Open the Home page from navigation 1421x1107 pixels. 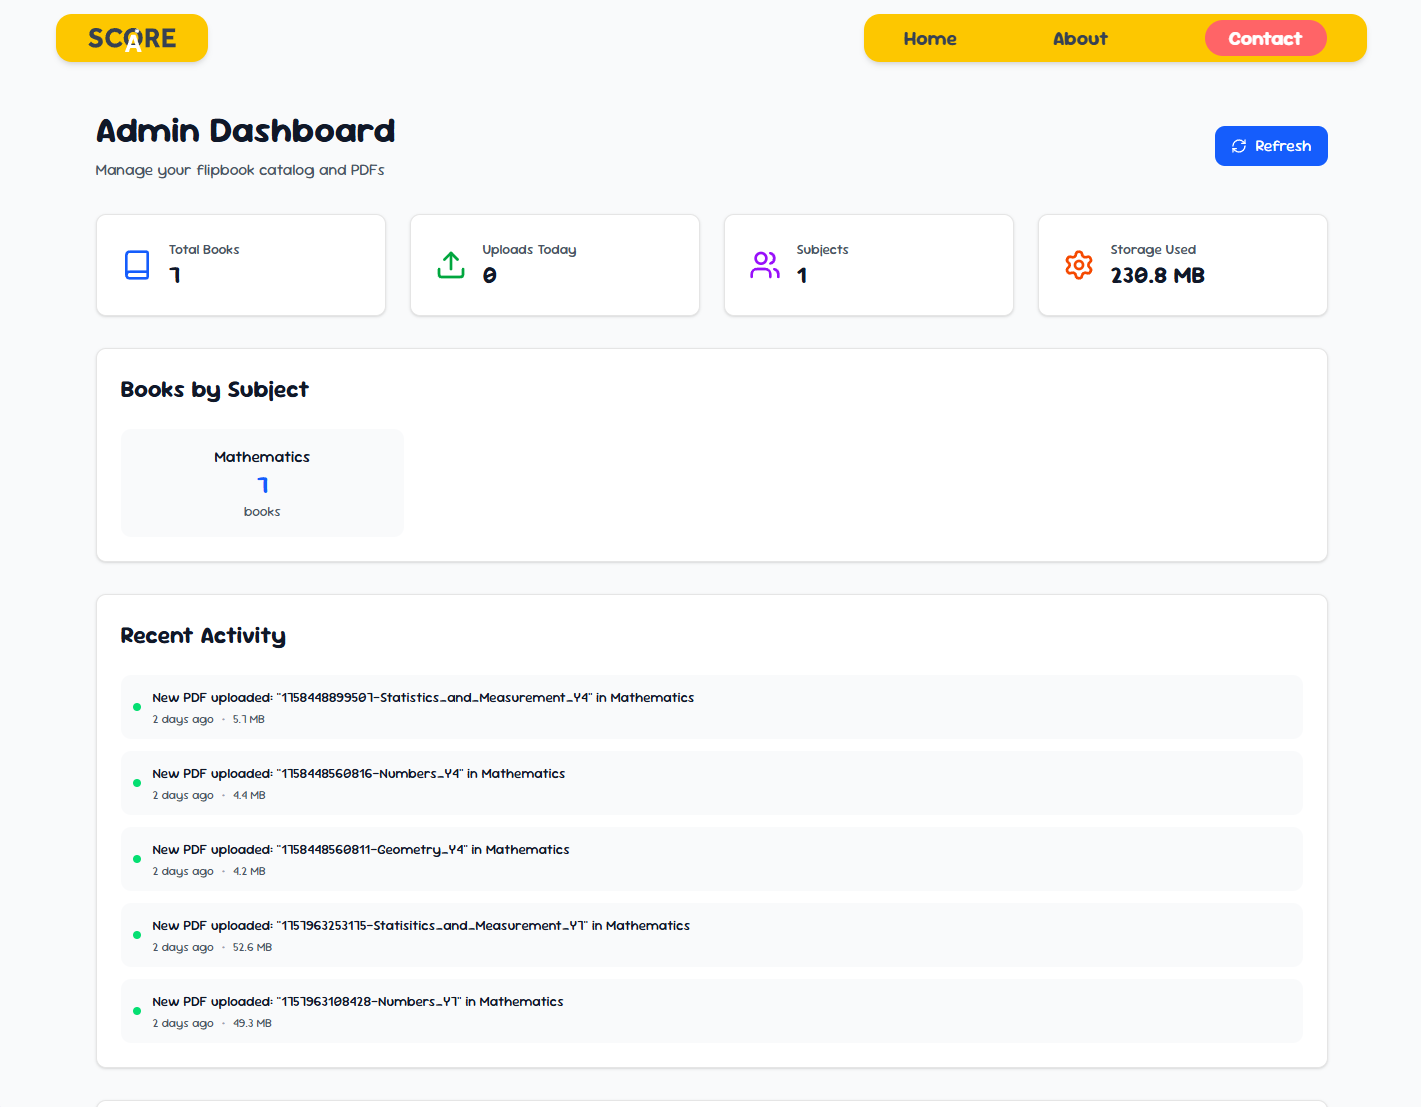(x=930, y=39)
